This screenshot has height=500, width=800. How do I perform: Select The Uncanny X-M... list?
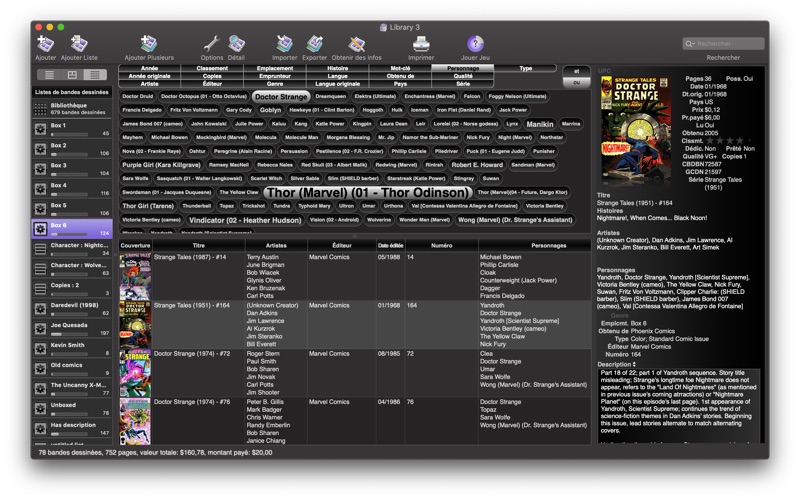72,388
